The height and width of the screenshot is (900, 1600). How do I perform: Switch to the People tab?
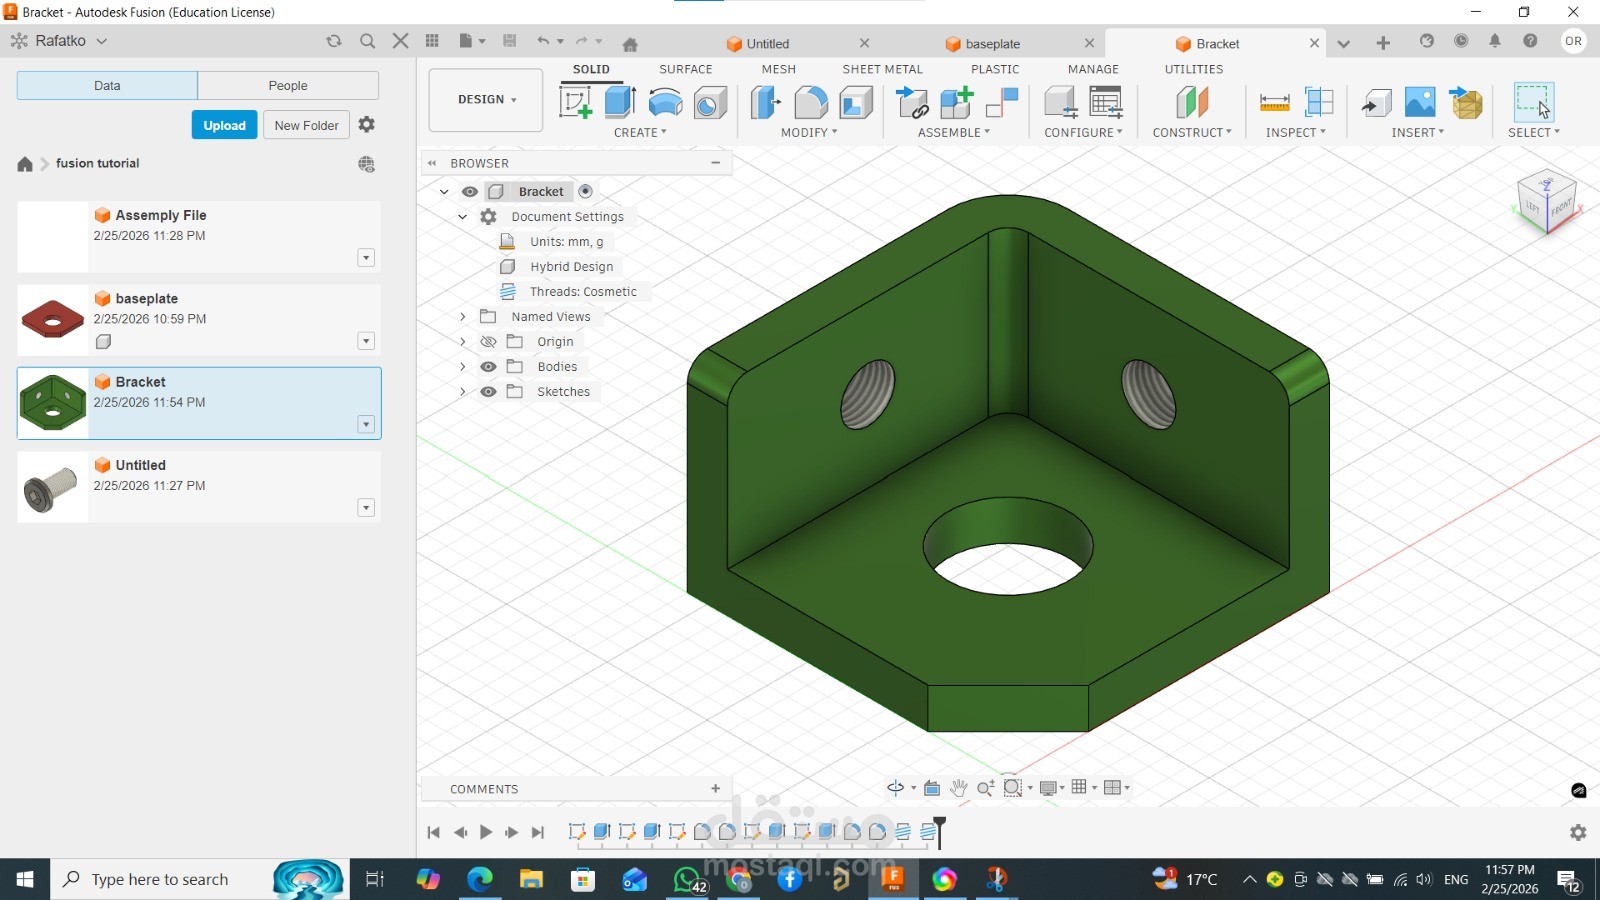coord(288,86)
